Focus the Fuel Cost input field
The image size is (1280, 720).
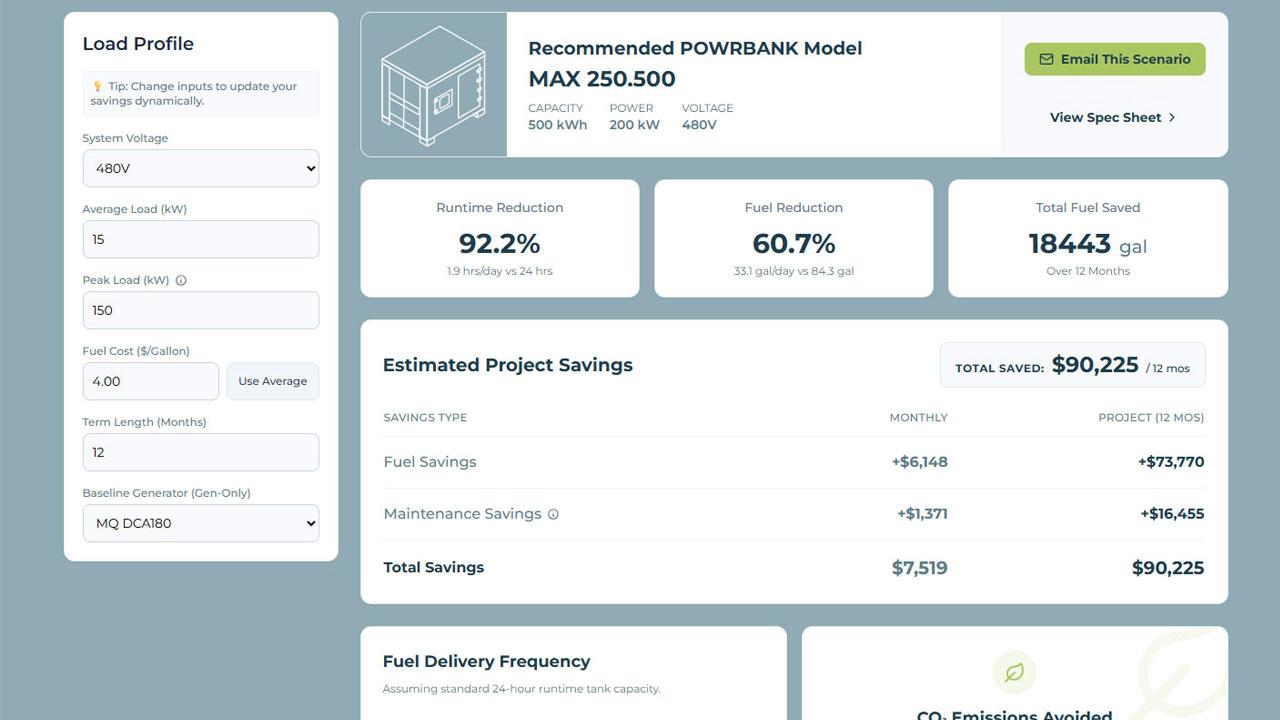click(151, 381)
